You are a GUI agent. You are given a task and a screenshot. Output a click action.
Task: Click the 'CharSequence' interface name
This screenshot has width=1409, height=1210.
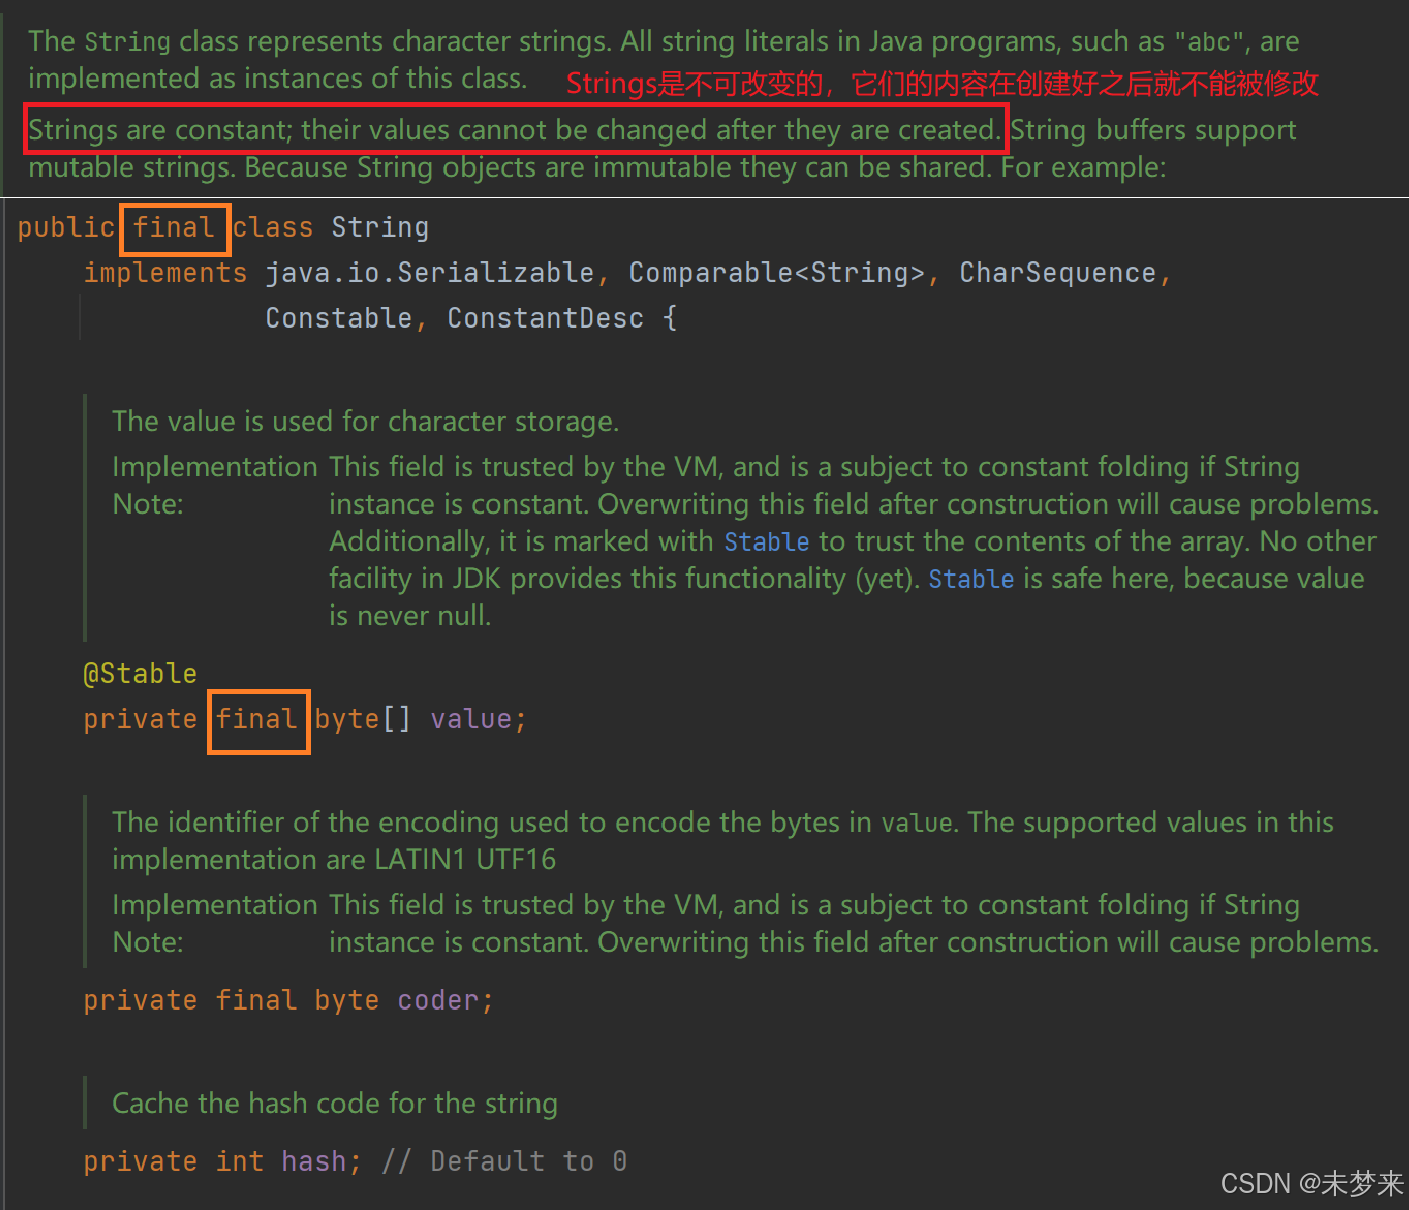pyautogui.click(x=1058, y=273)
